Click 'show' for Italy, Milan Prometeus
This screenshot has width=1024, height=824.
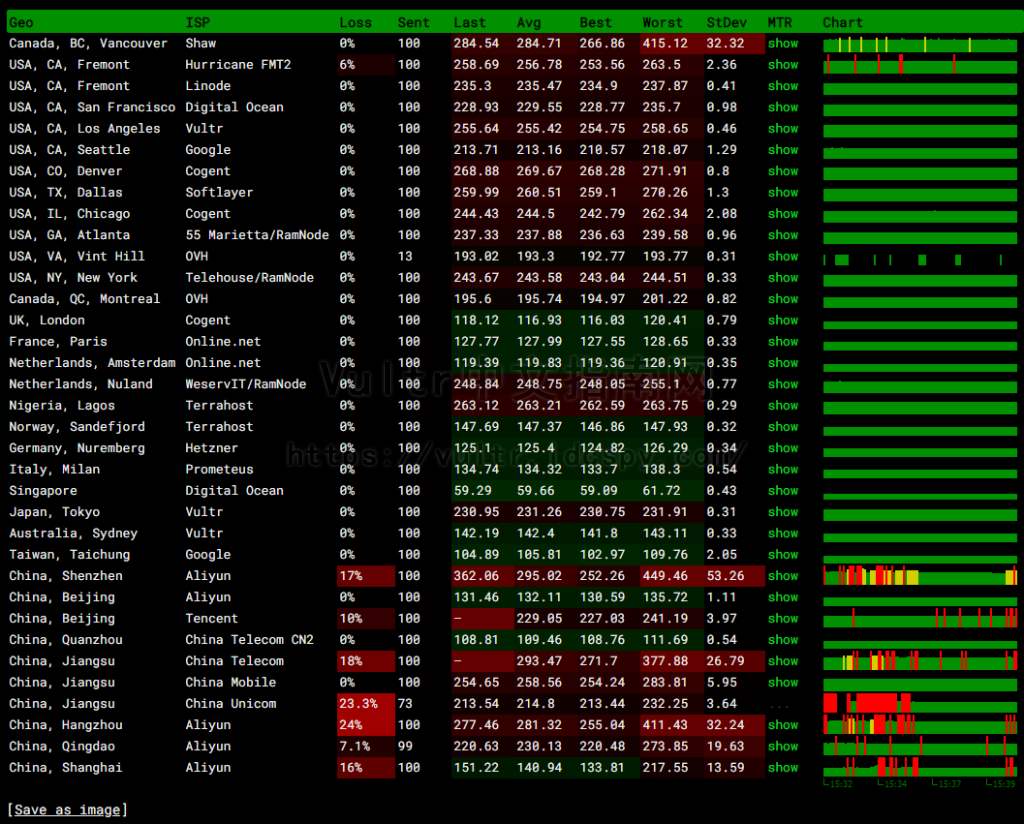(x=783, y=469)
